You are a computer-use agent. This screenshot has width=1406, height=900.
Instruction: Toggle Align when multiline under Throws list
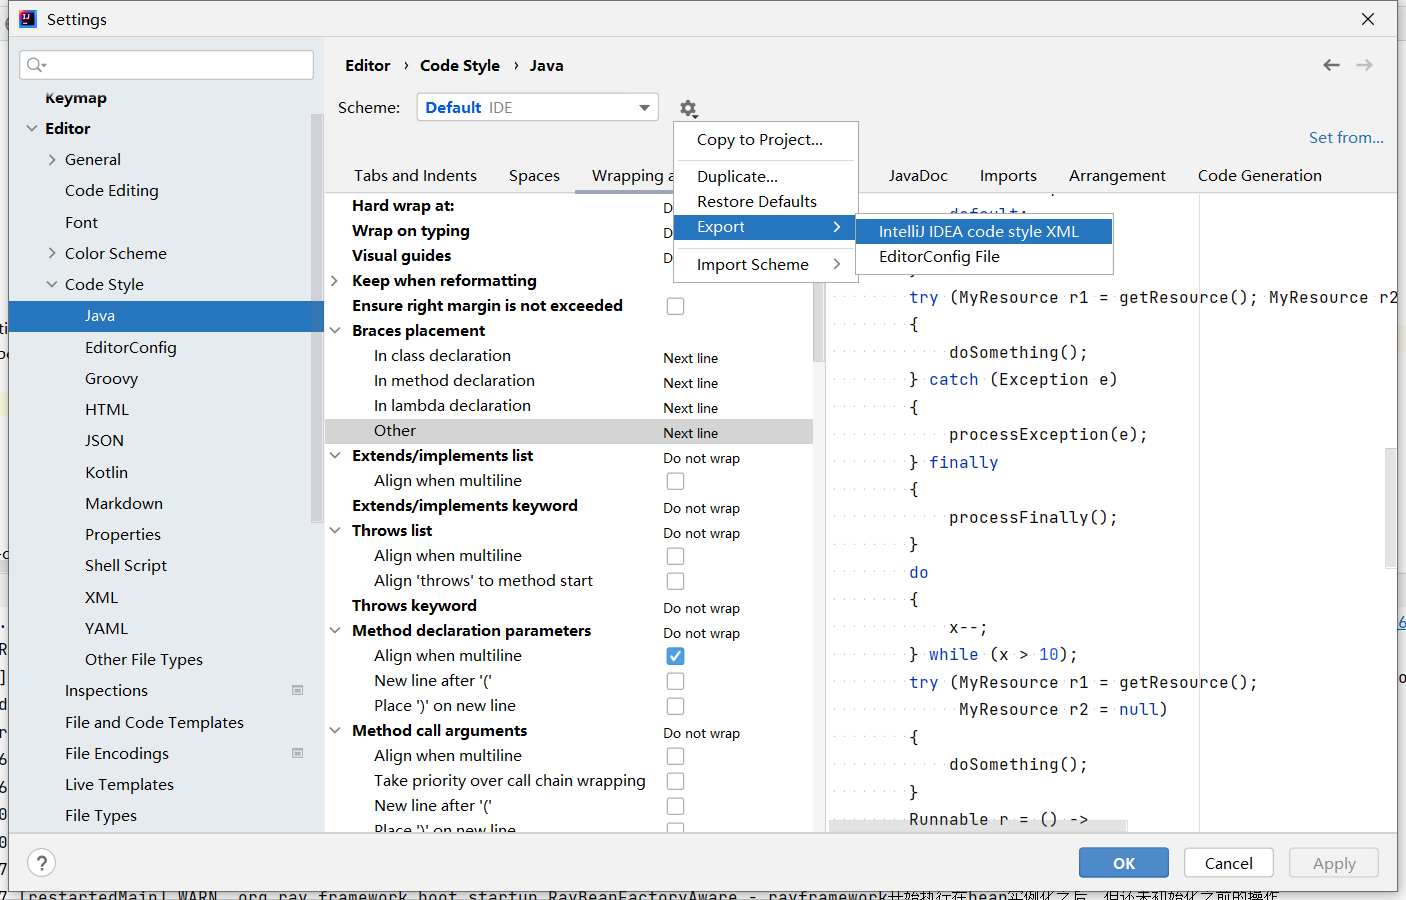click(x=676, y=556)
